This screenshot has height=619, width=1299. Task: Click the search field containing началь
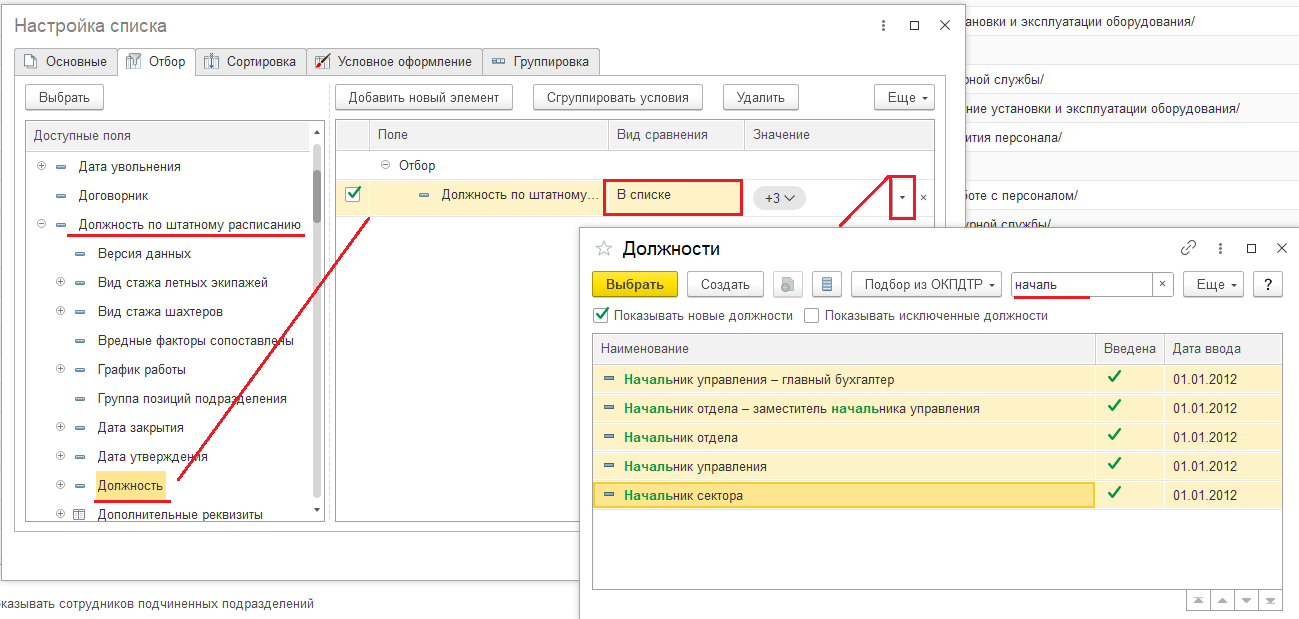tap(1080, 285)
